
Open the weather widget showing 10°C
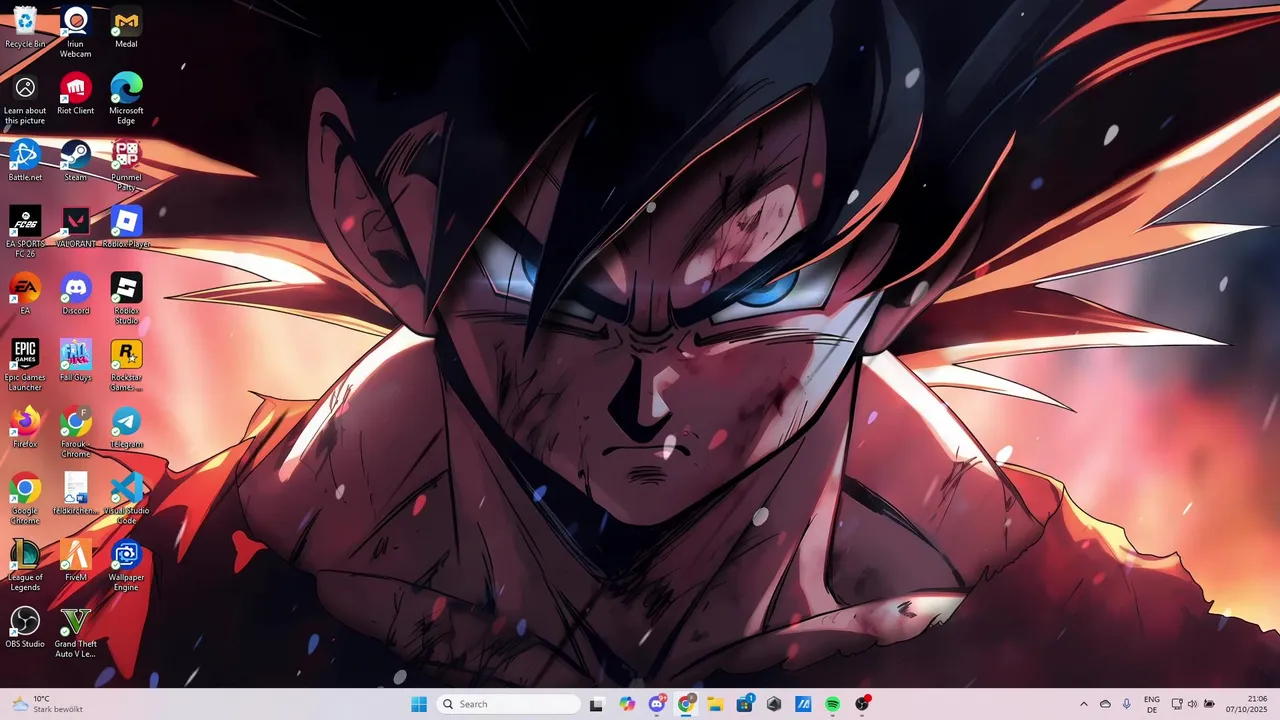pos(47,704)
